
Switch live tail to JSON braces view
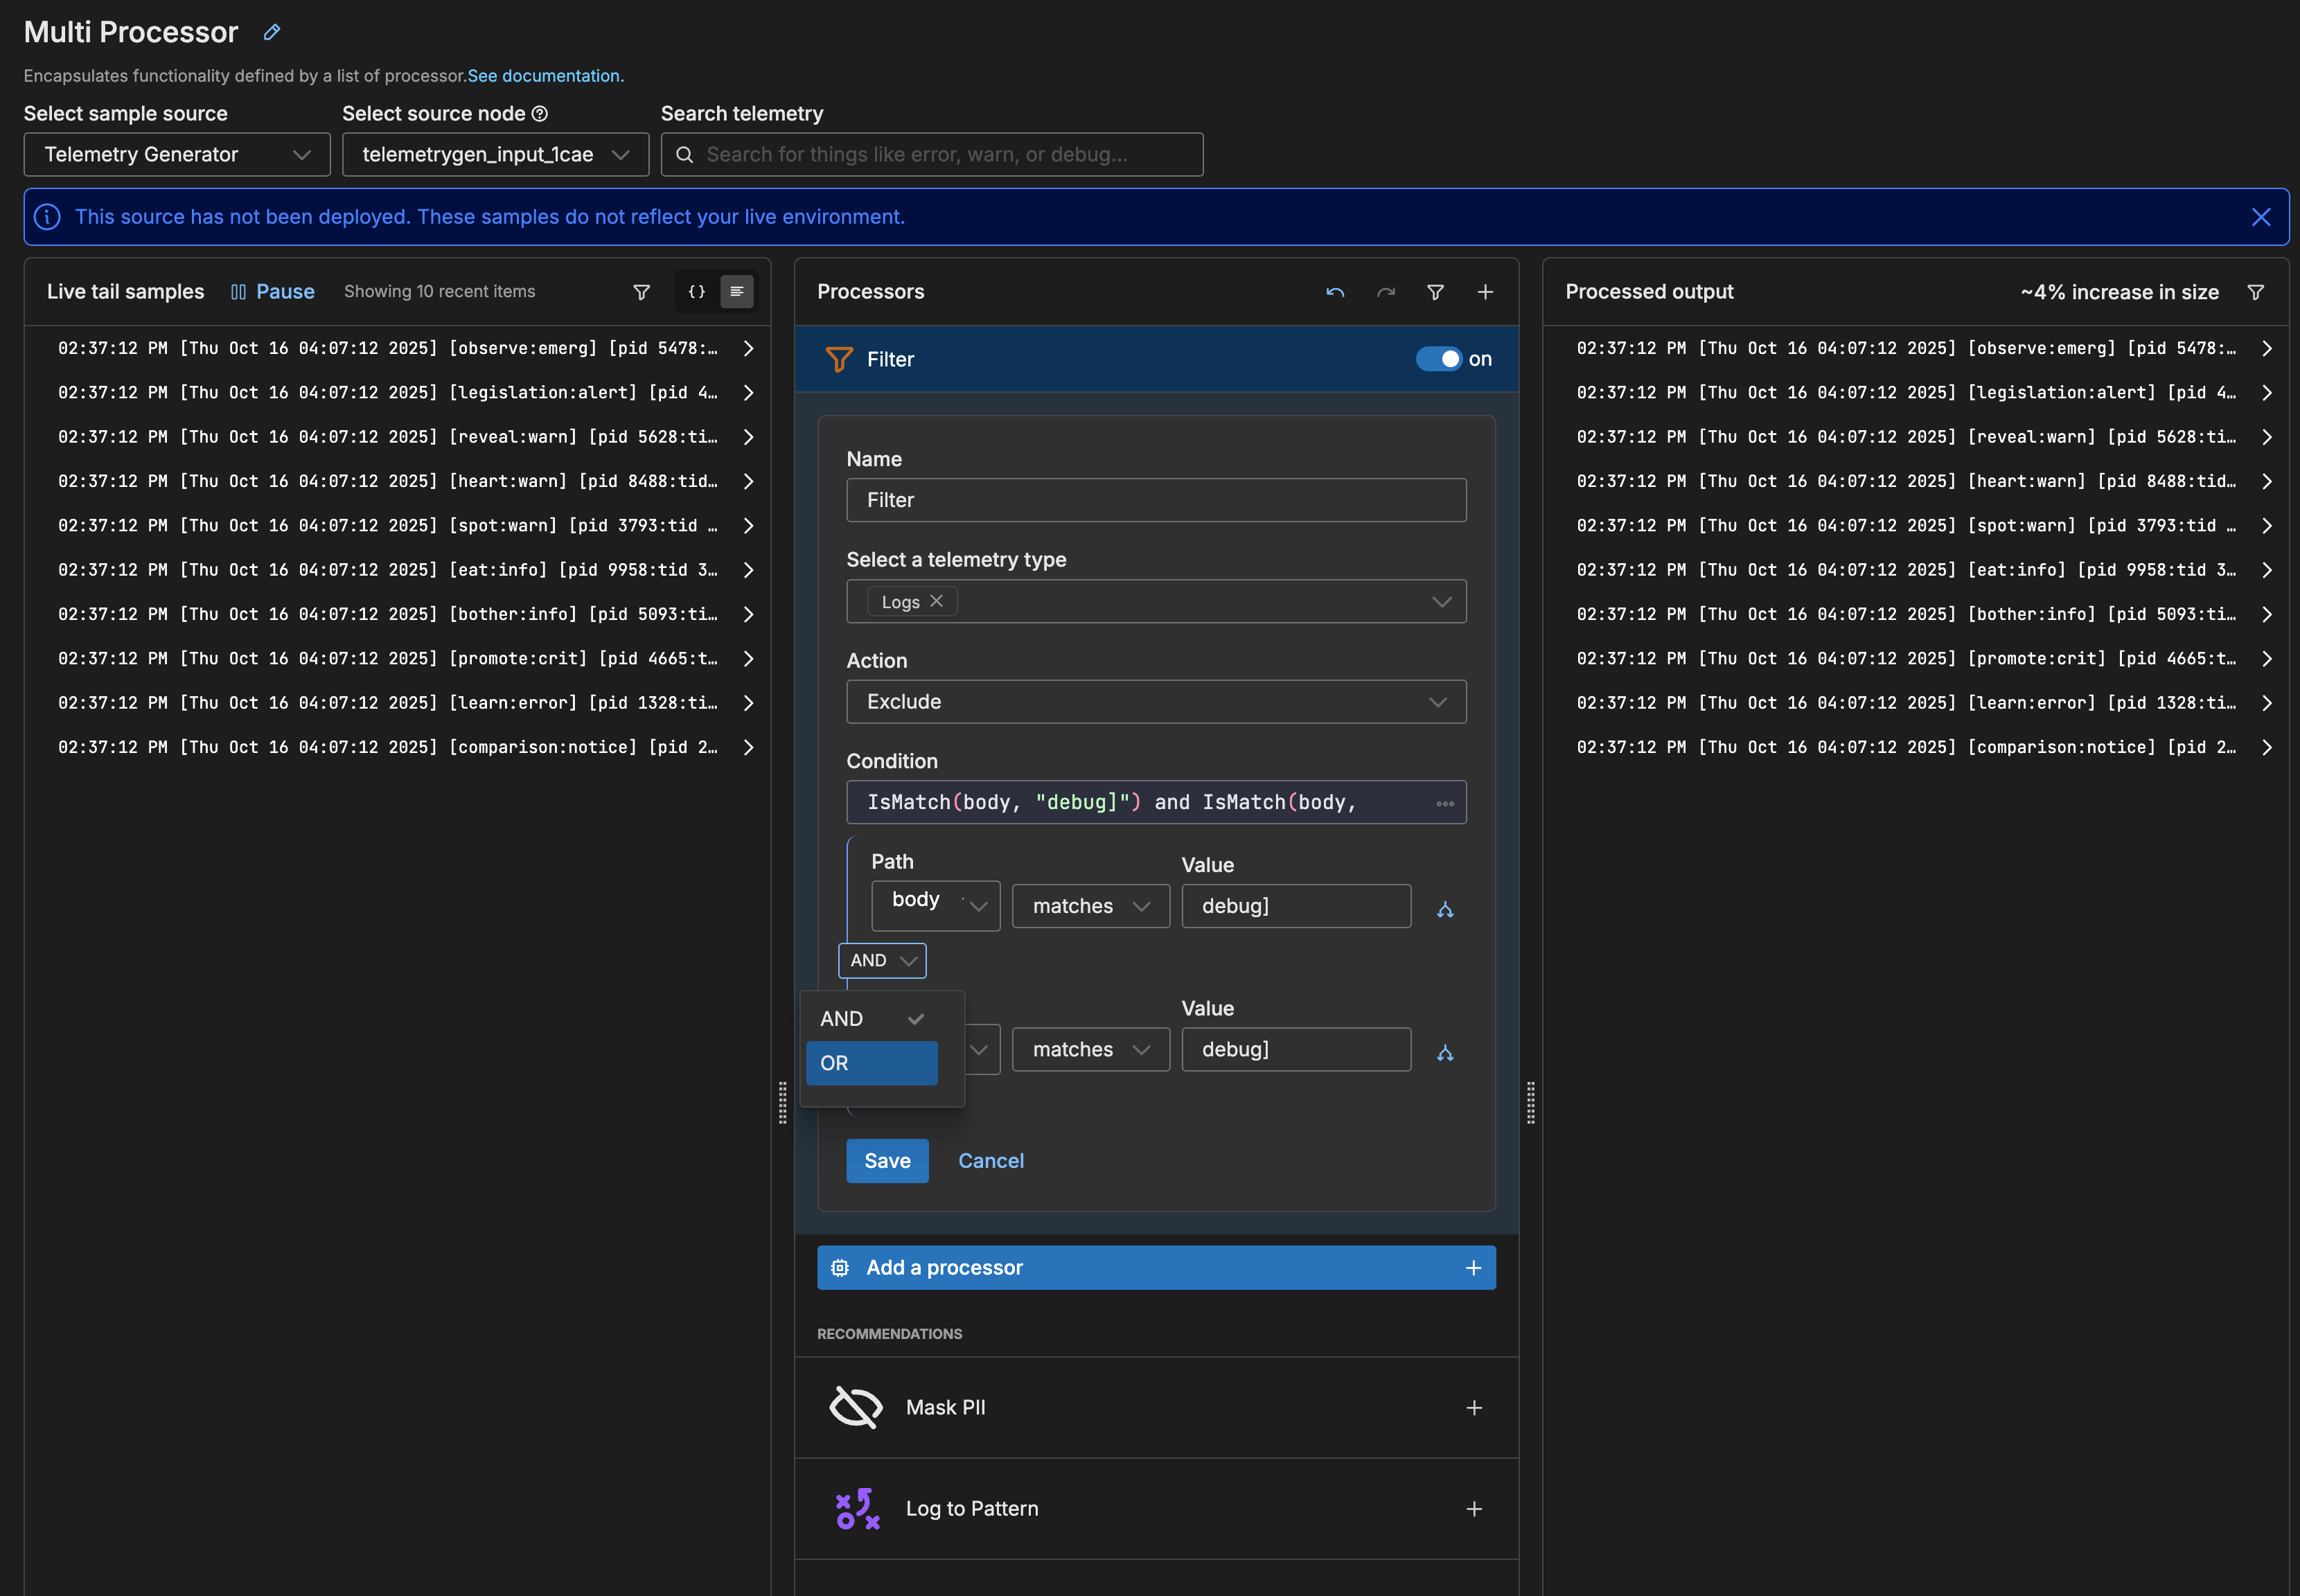click(x=697, y=292)
